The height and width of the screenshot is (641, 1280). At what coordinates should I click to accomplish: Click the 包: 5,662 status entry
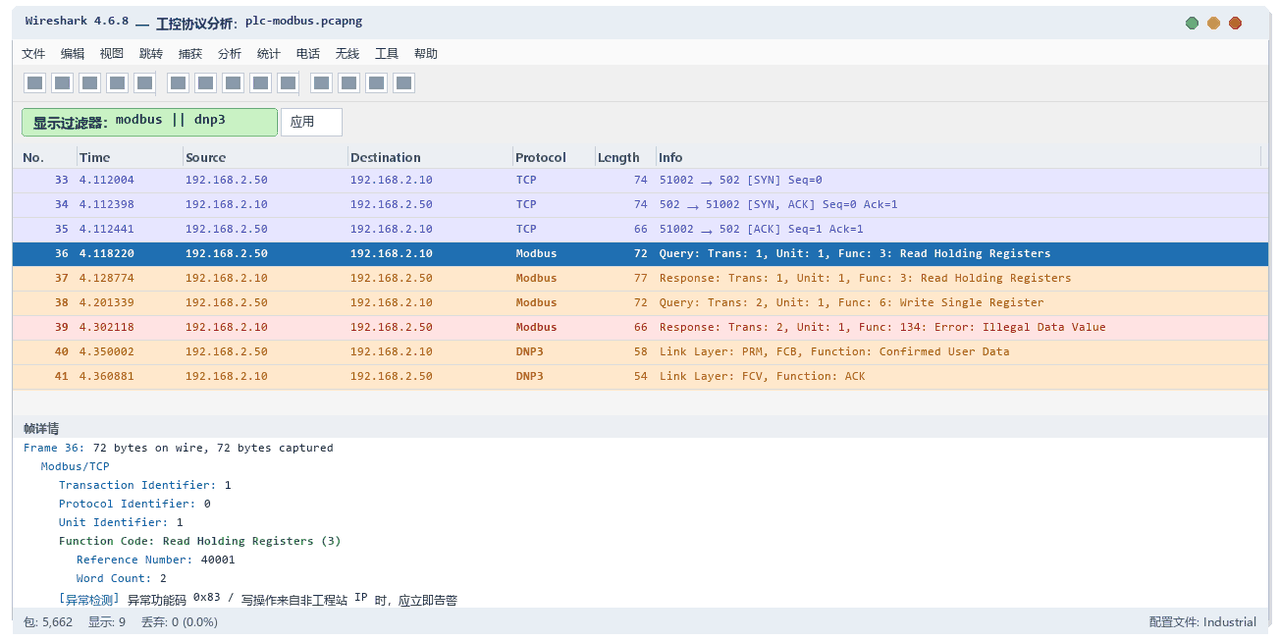[x=49, y=622]
